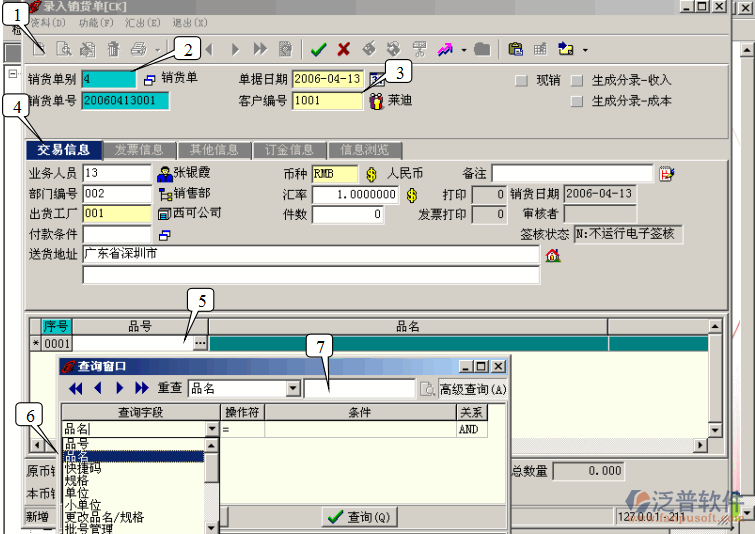Screen dimensions: 755x534
Task: Switch to 交易信息 tab
Action: point(64,150)
